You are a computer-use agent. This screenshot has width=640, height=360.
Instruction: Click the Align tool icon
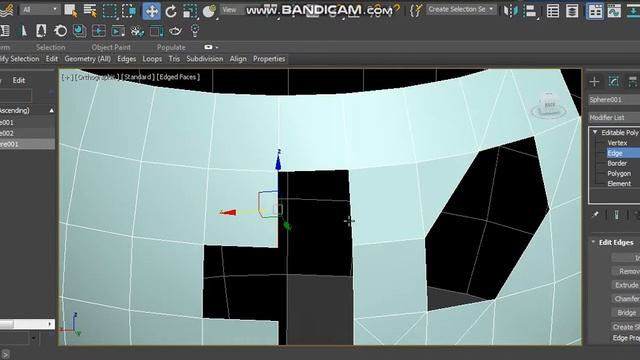[x=530, y=11]
